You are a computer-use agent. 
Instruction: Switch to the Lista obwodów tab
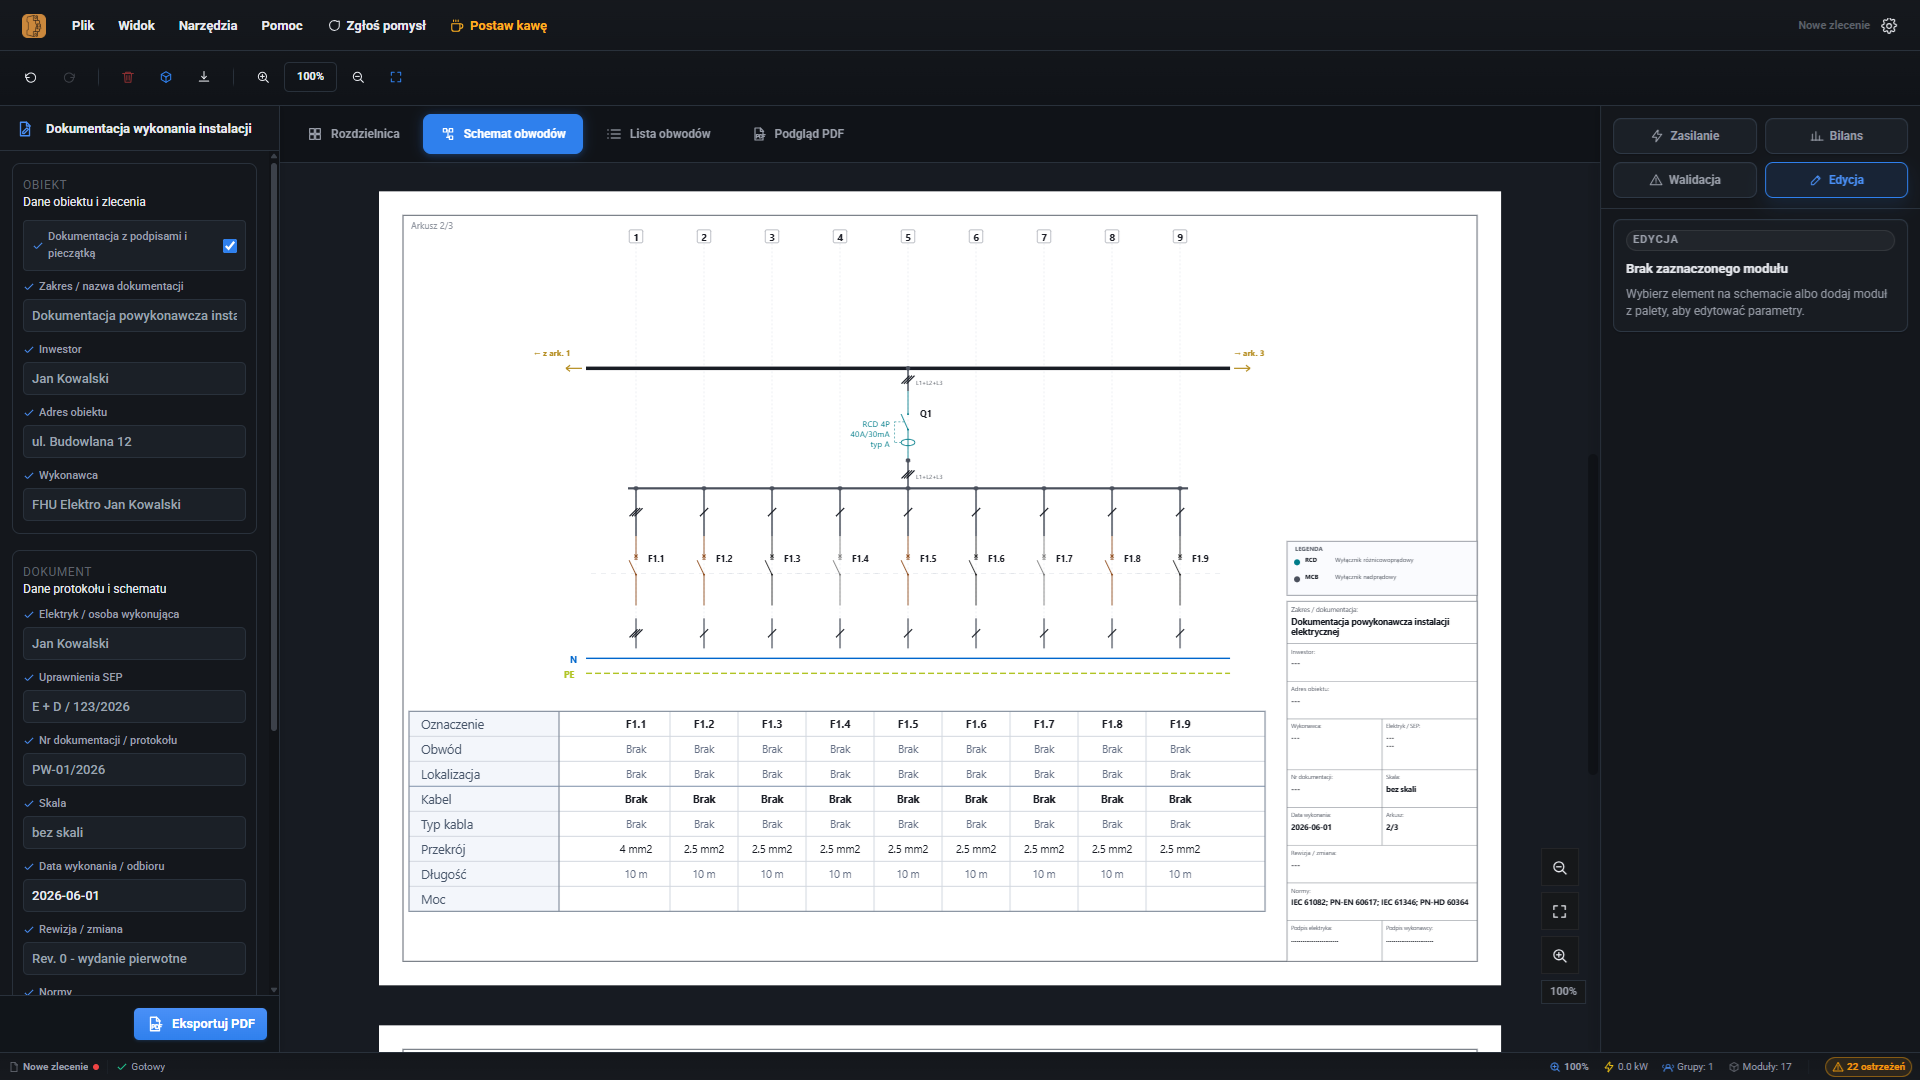[659, 134]
